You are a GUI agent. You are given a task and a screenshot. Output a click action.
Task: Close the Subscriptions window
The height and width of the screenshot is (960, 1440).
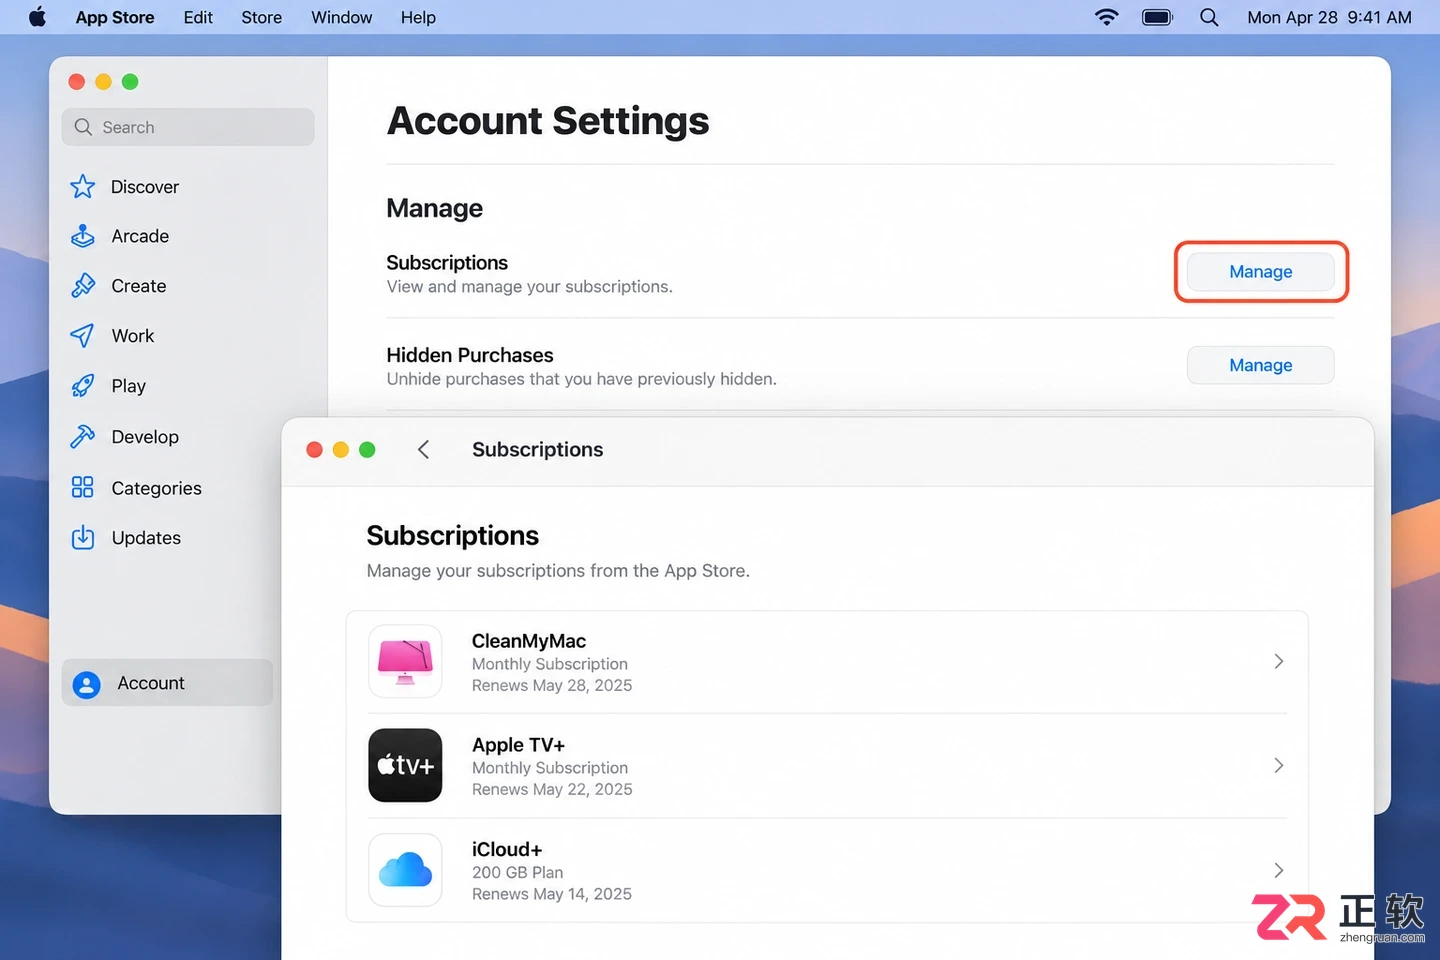click(314, 450)
